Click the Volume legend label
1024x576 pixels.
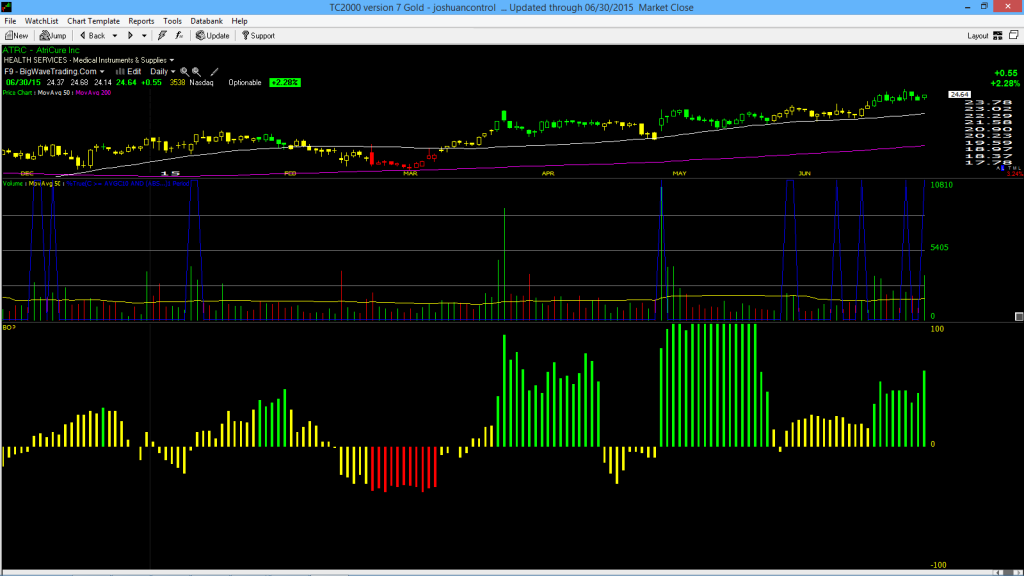pos(13,184)
